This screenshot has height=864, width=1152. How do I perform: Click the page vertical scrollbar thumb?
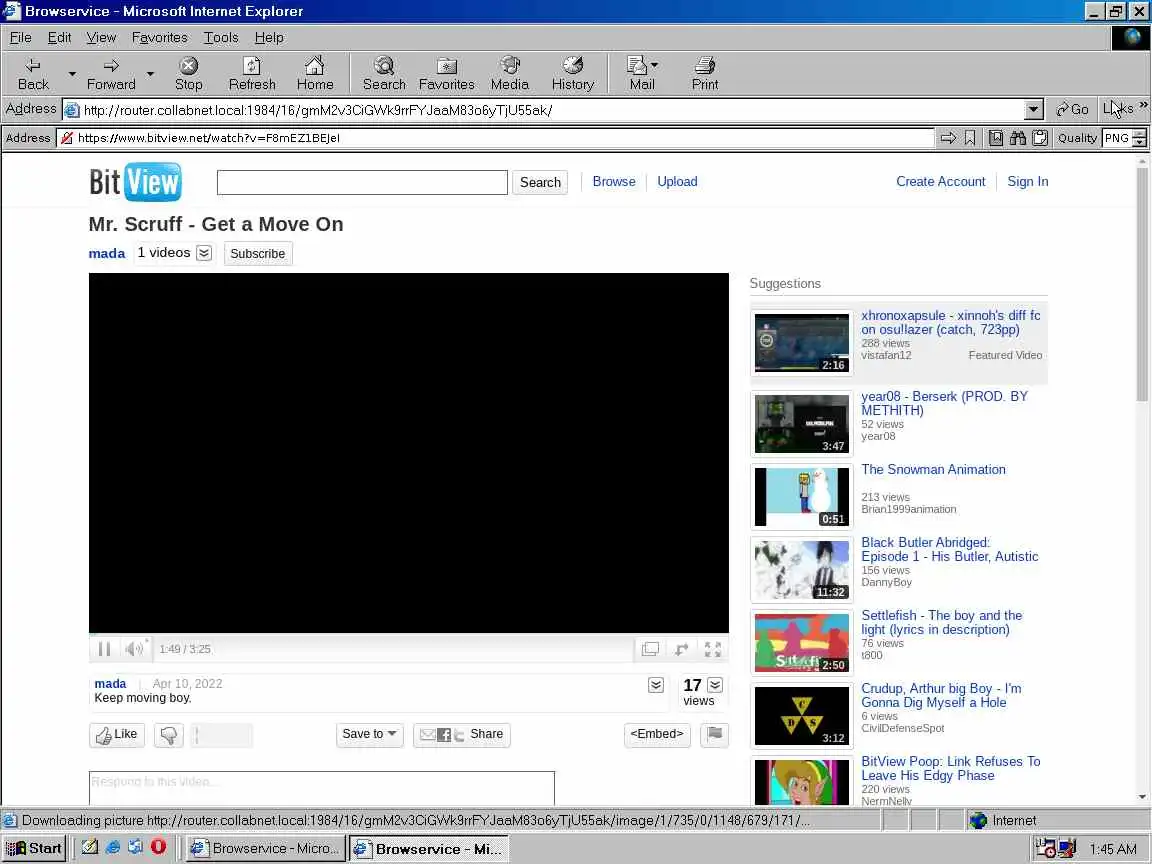(1142, 283)
